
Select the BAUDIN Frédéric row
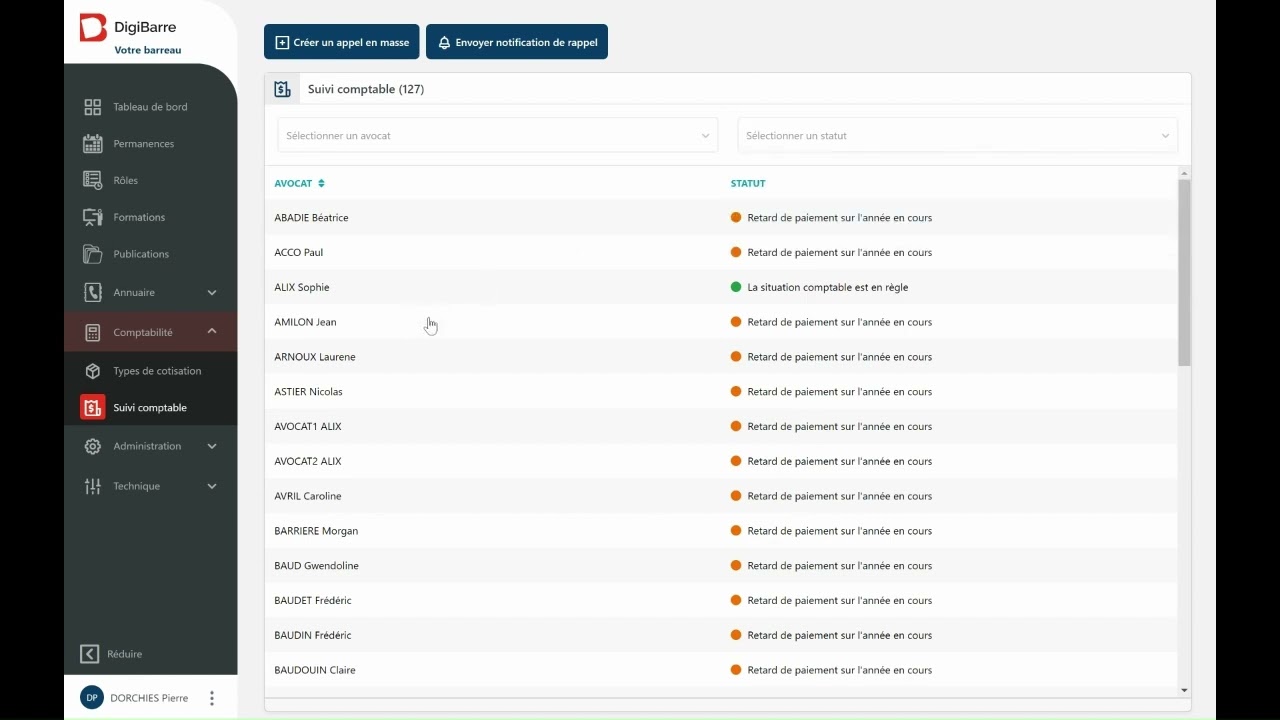click(x=721, y=636)
